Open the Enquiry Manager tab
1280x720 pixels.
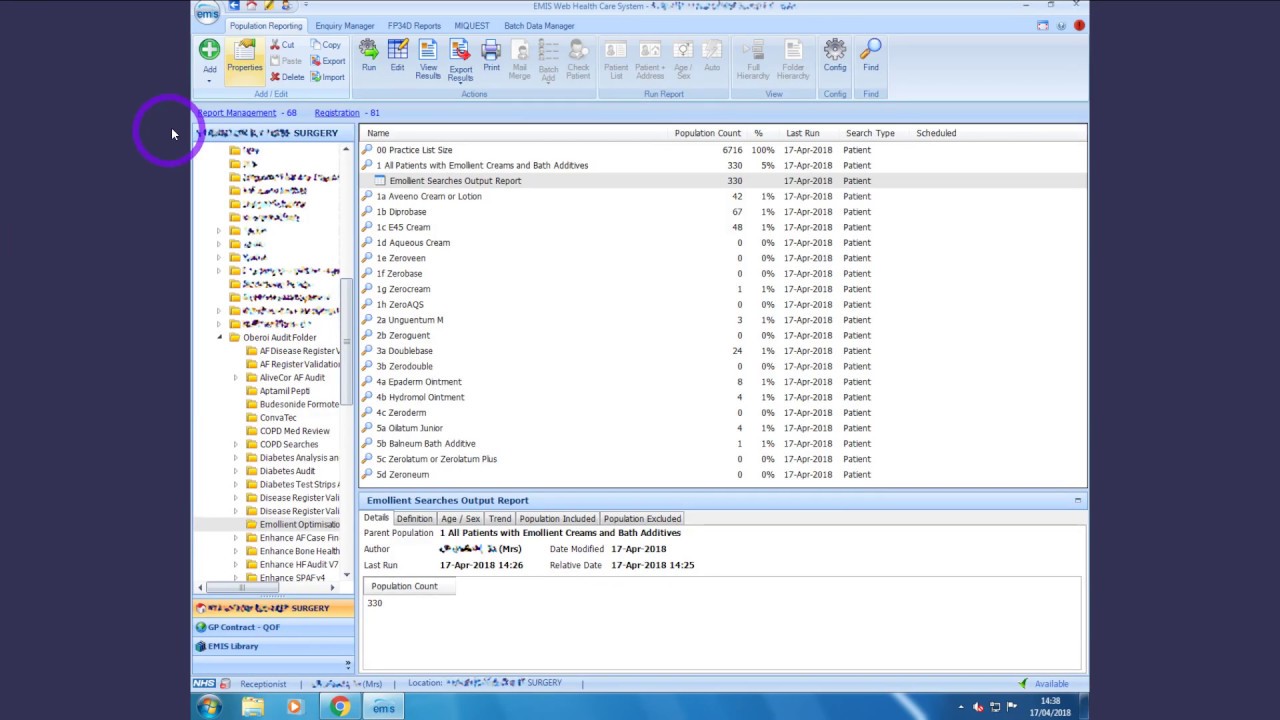point(345,26)
